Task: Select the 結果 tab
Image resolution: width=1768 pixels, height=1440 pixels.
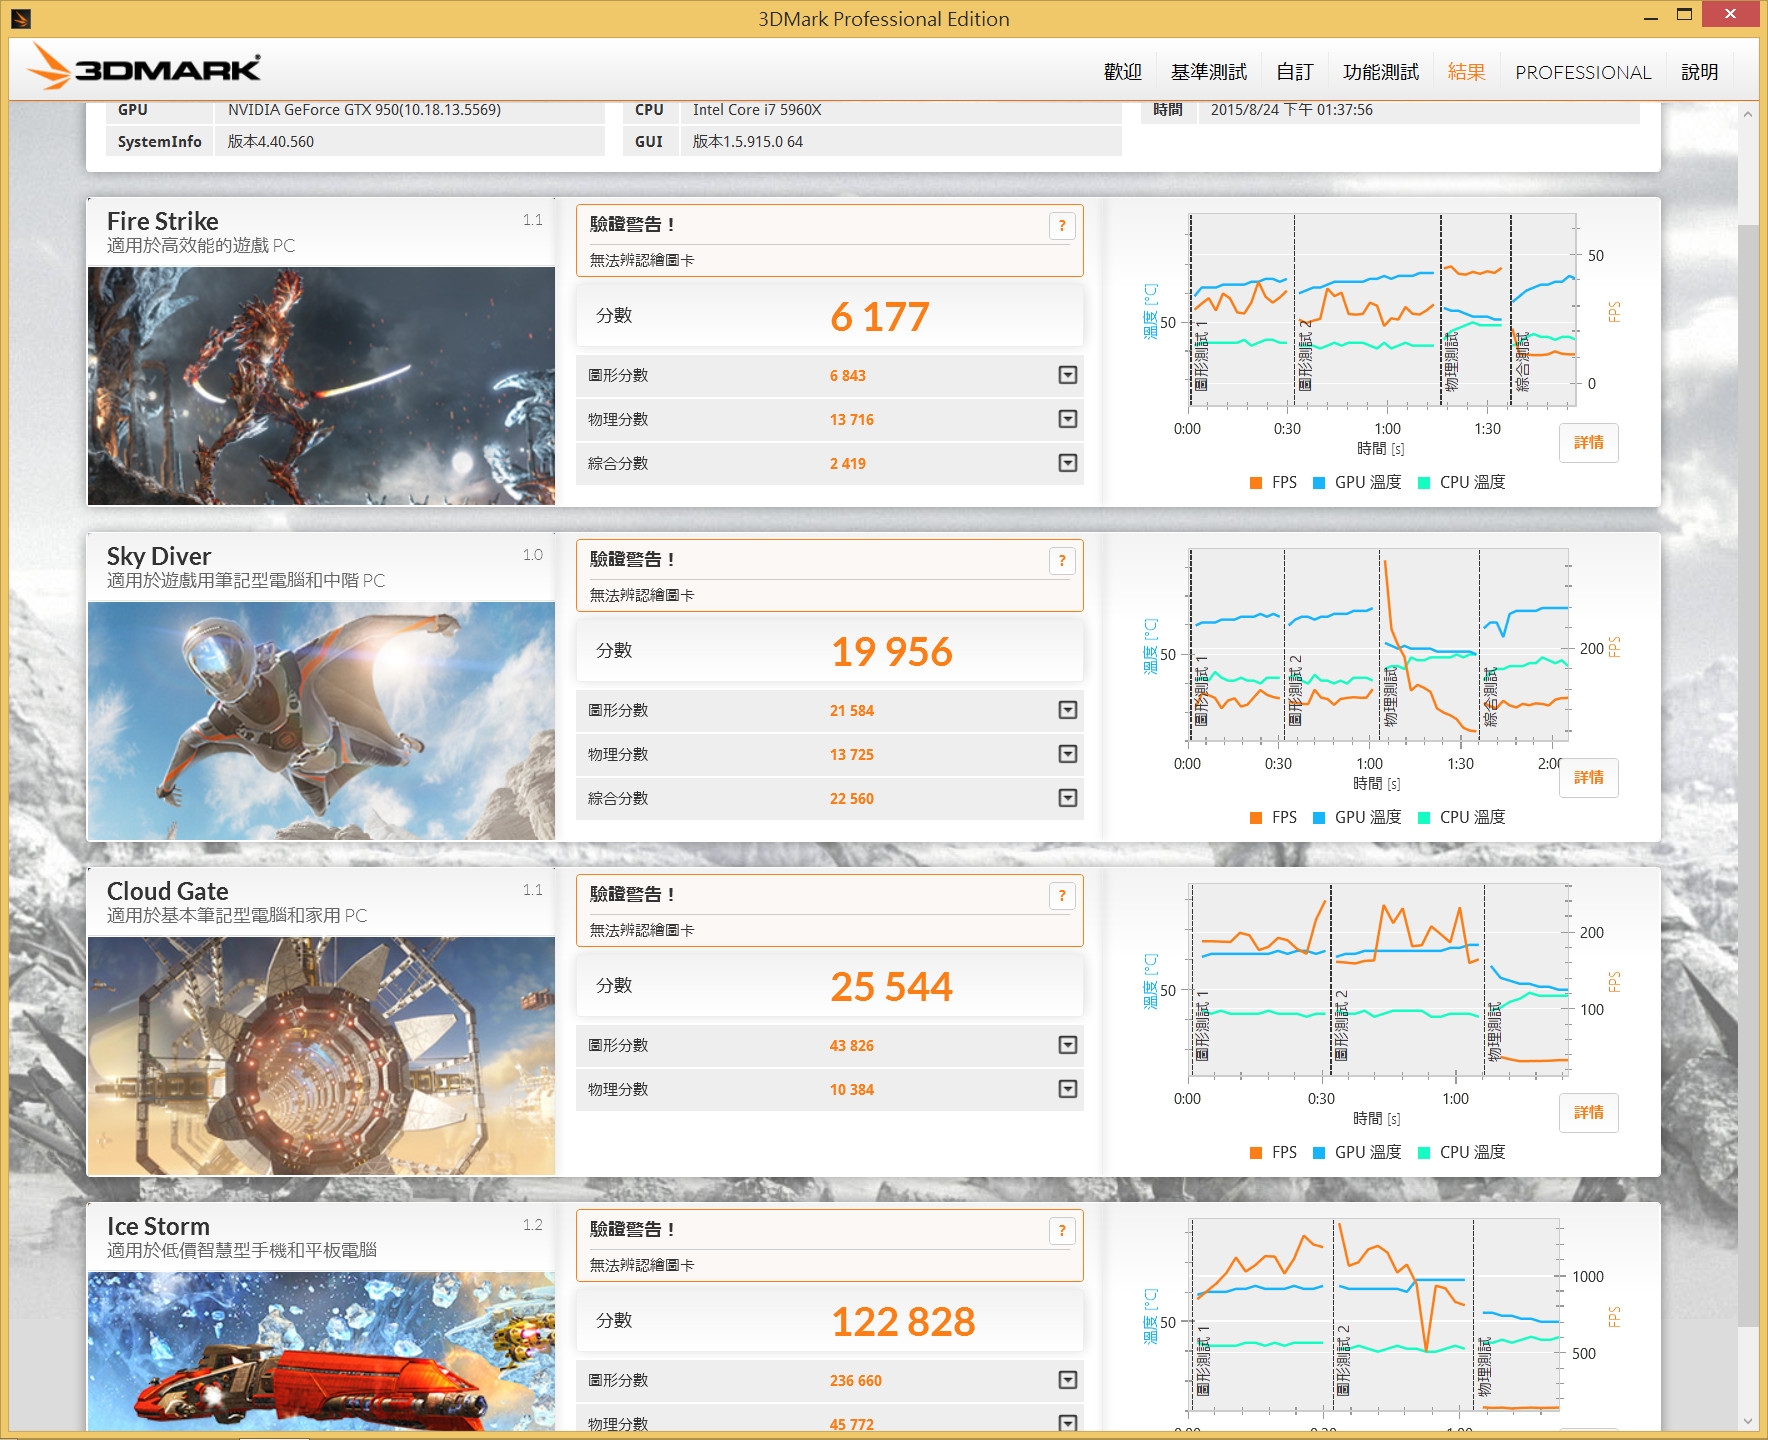Action: tap(1466, 72)
